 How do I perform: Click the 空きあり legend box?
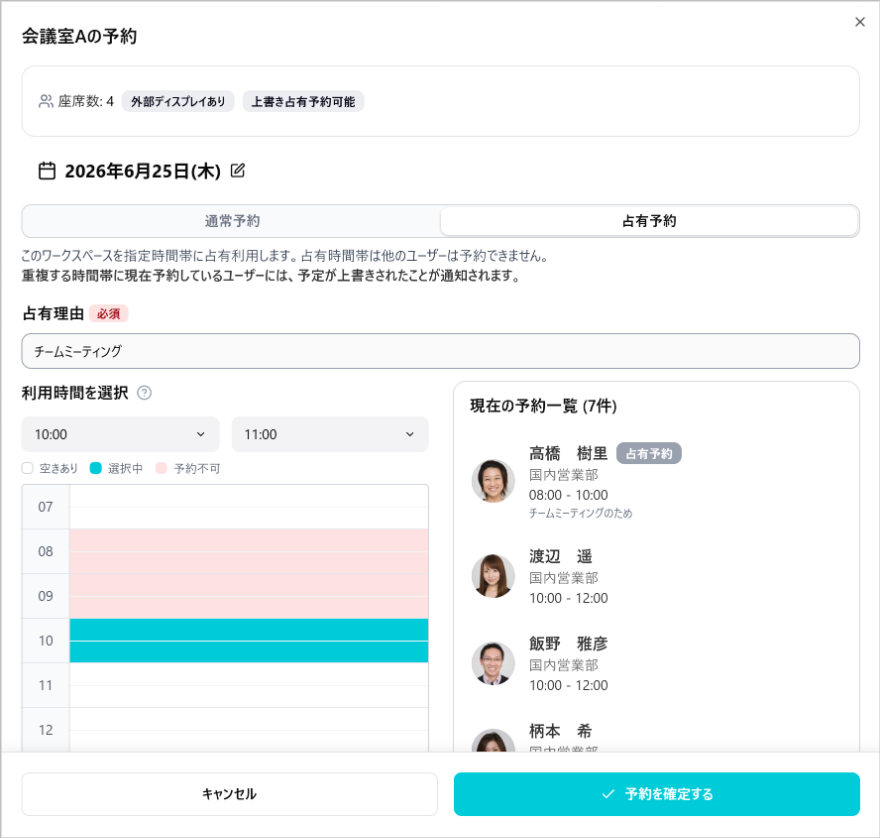point(28,468)
